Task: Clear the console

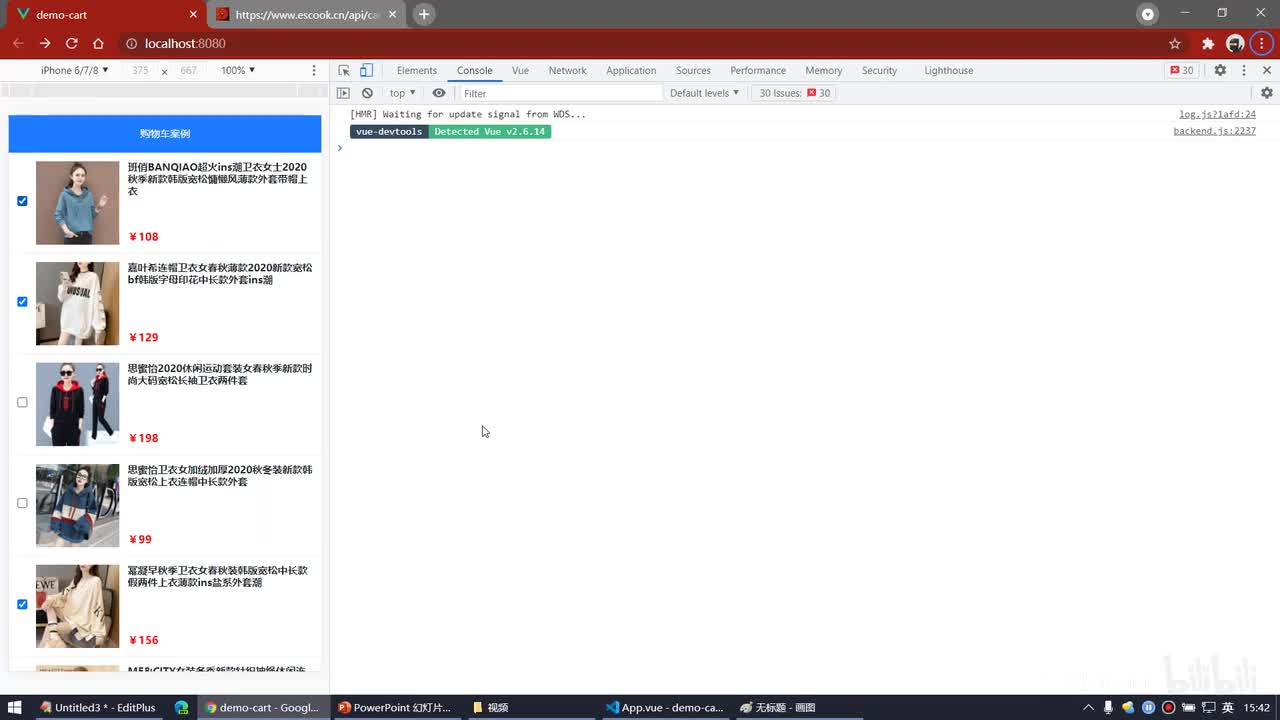Action: [x=367, y=93]
